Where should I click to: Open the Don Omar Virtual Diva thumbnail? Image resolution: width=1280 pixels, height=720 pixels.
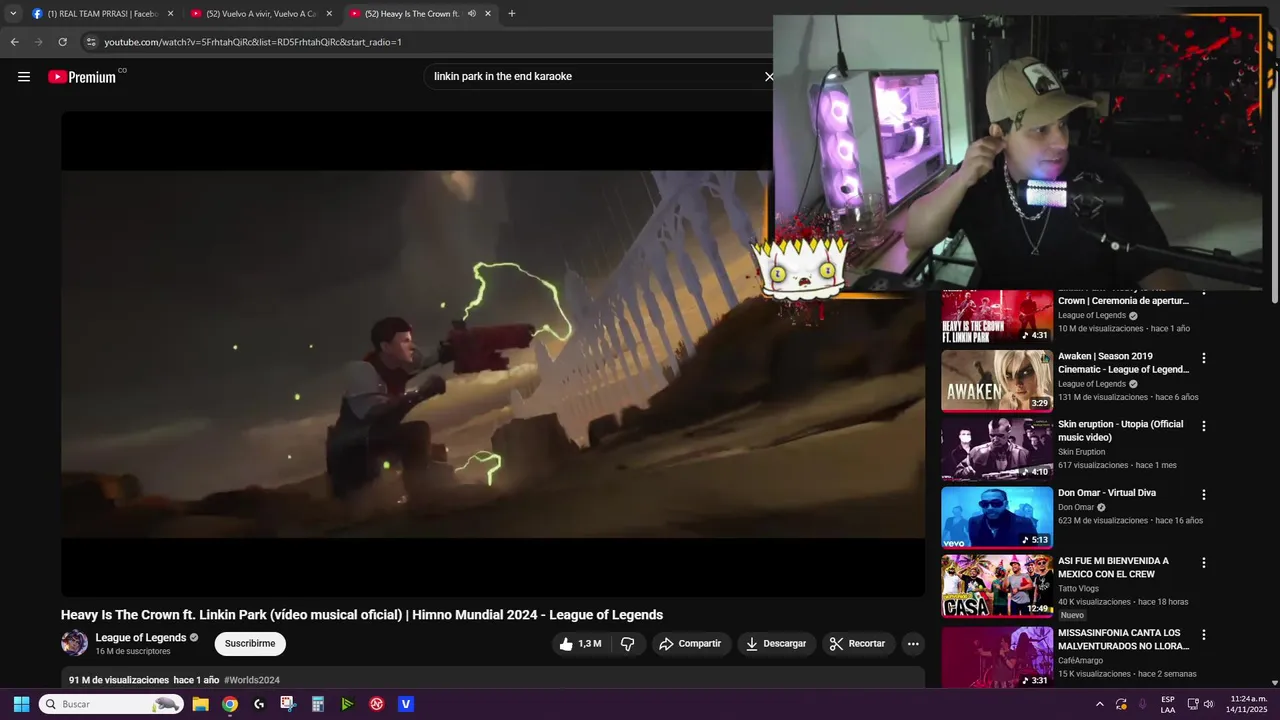pos(997,517)
